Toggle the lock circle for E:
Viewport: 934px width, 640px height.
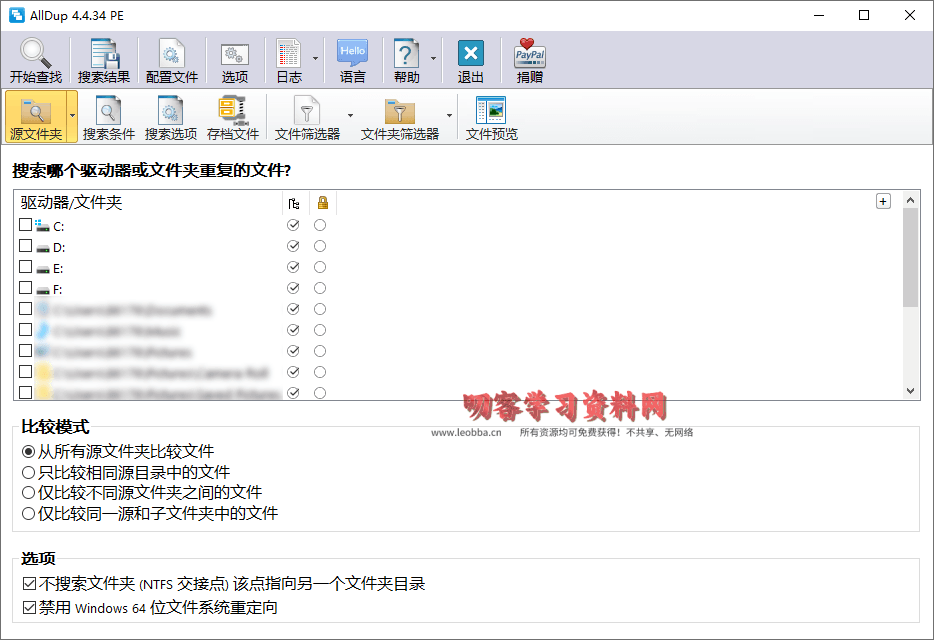point(320,267)
